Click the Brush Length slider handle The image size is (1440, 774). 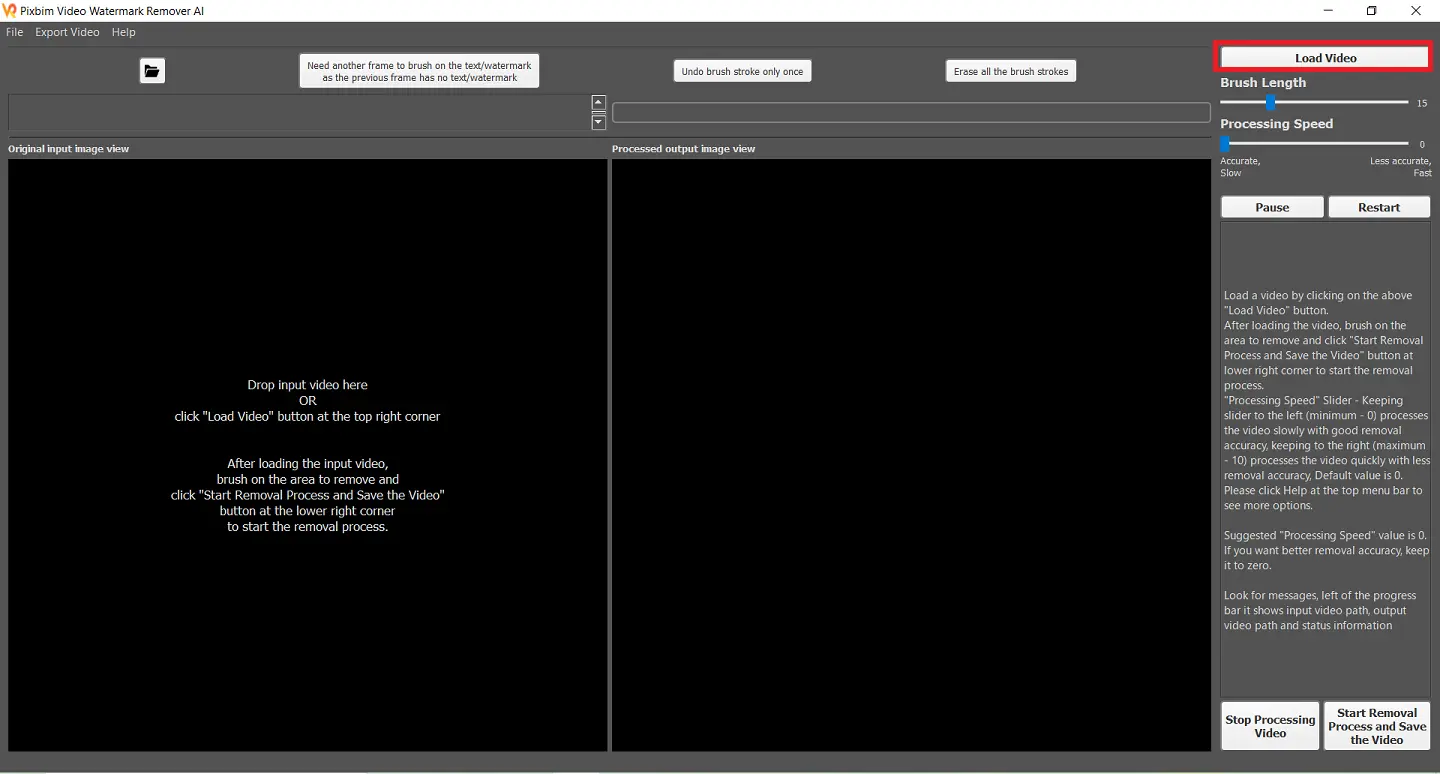point(1270,102)
